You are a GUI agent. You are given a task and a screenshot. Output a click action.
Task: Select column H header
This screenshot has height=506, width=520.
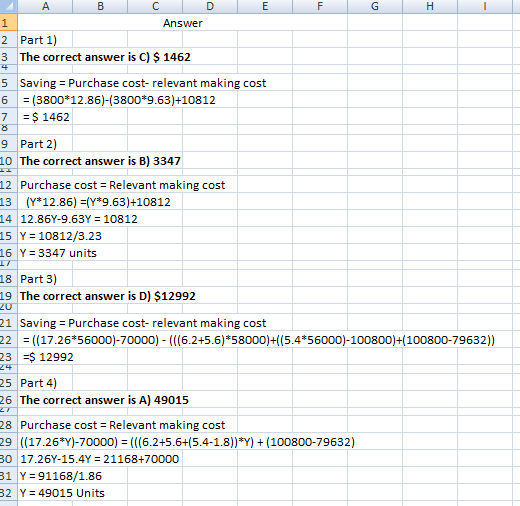[x=430, y=6]
